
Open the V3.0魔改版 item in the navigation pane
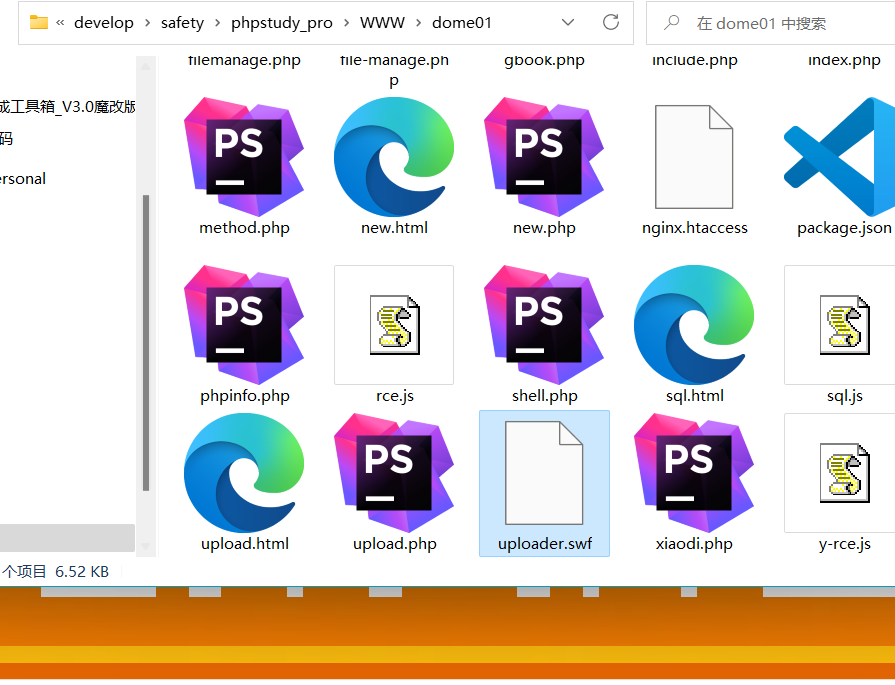pyautogui.click(x=67, y=107)
